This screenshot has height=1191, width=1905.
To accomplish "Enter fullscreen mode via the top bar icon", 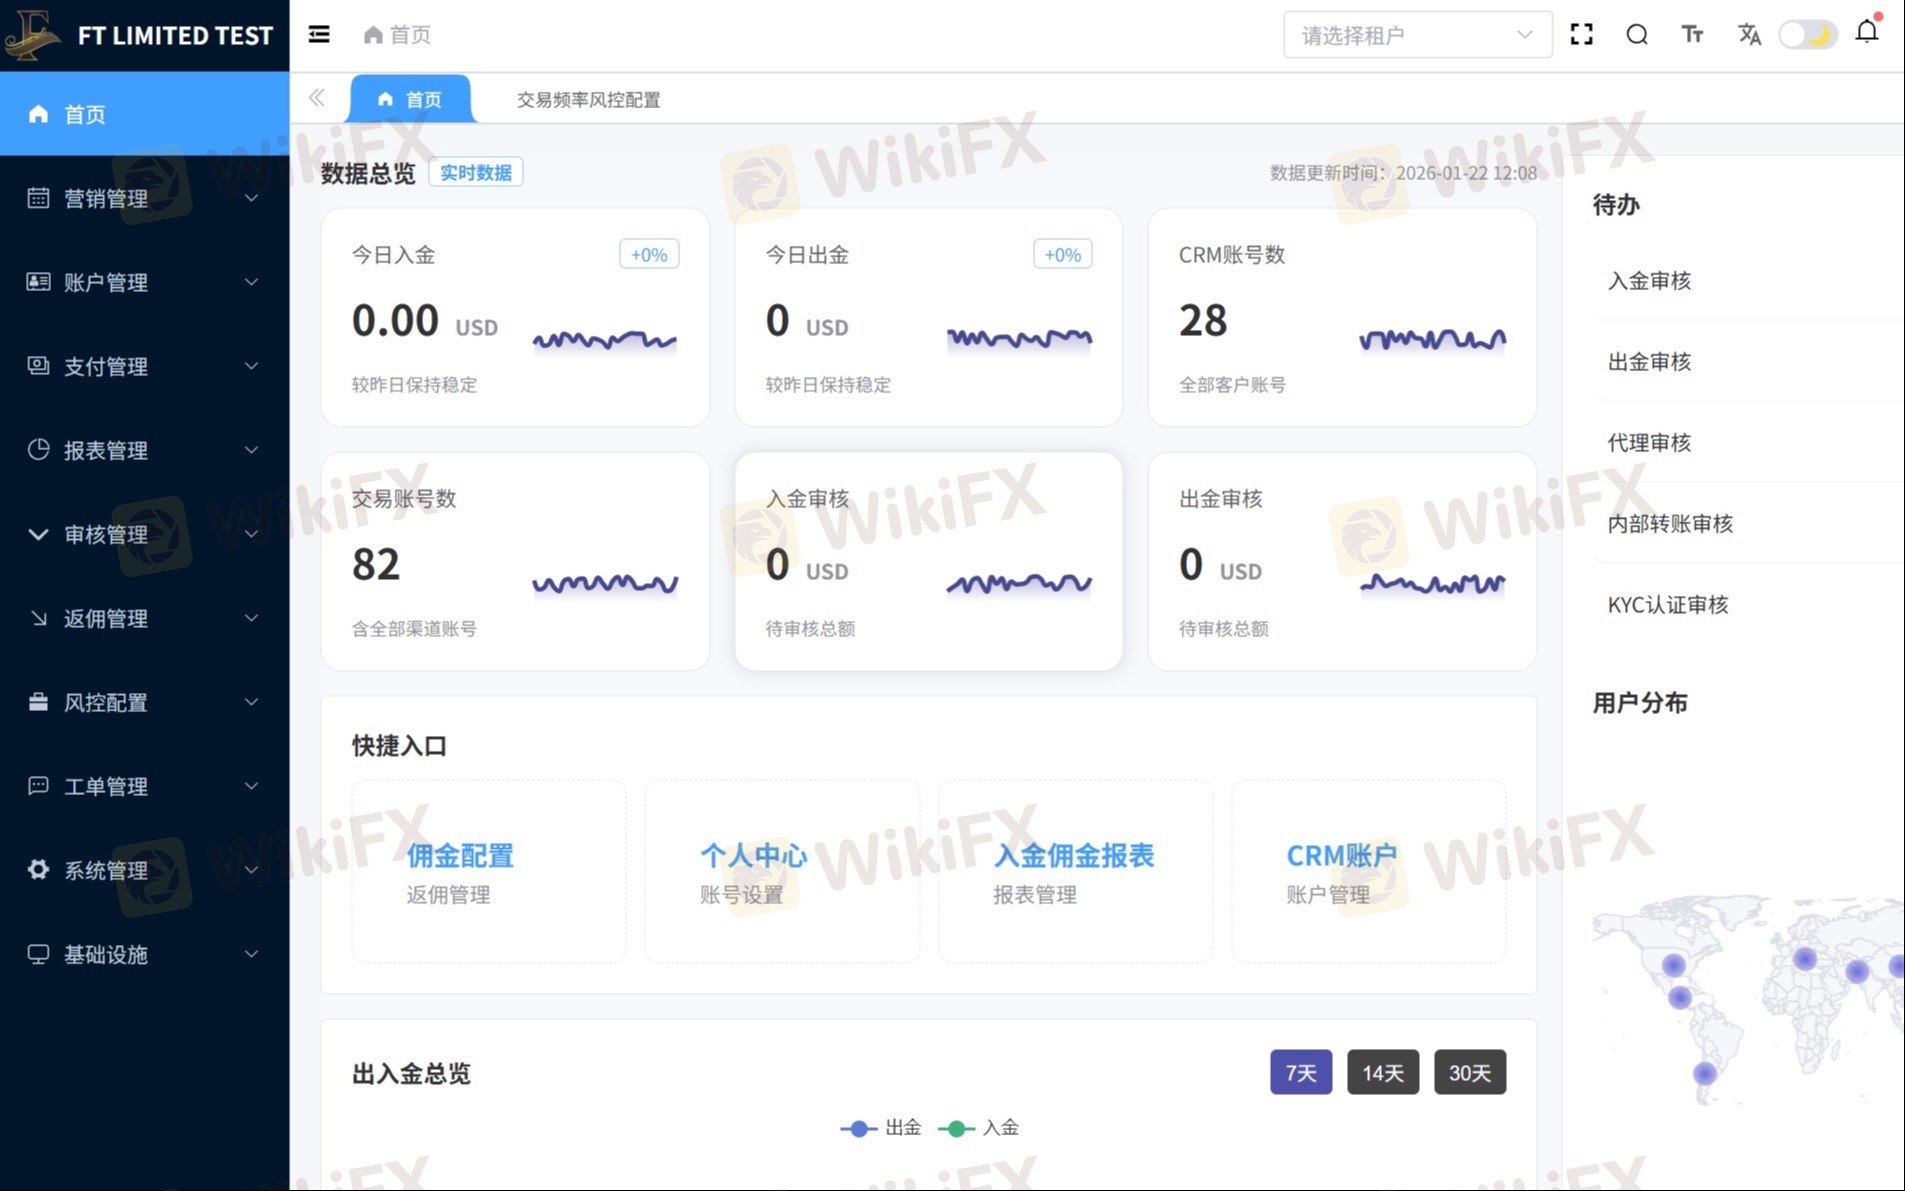I will coord(1581,35).
